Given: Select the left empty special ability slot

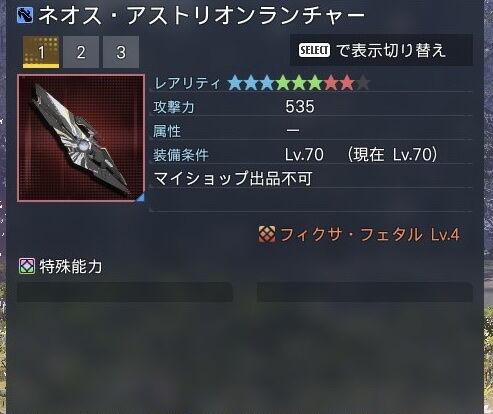Looking at the screenshot, I should (125, 292).
